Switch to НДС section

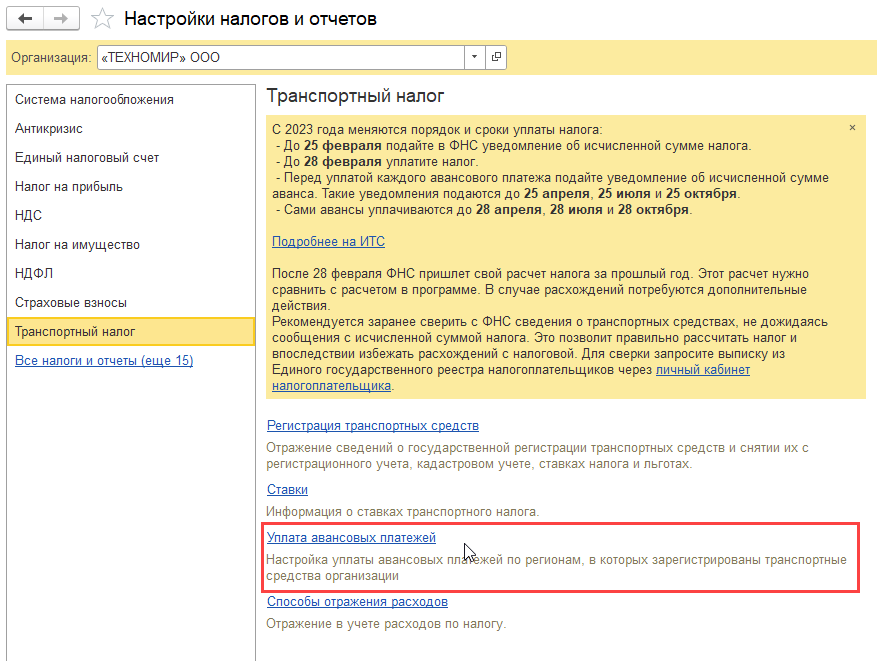[131, 215]
